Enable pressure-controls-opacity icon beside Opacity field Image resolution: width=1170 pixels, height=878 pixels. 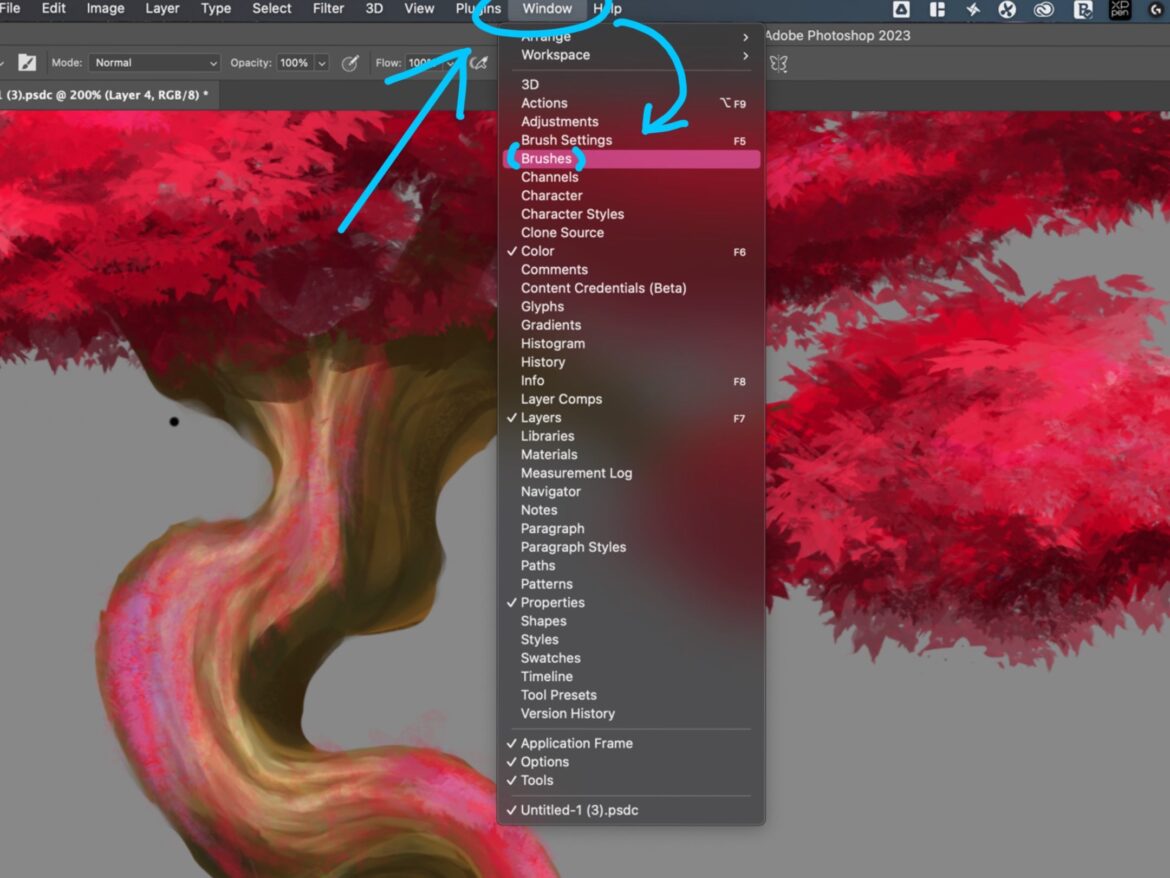pos(350,62)
